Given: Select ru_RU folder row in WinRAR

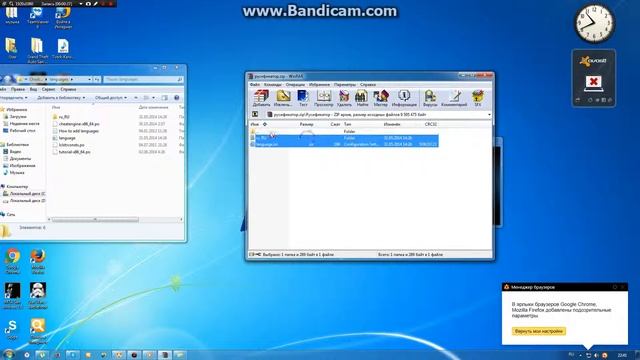Looking at the screenshot, I should (345, 138).
